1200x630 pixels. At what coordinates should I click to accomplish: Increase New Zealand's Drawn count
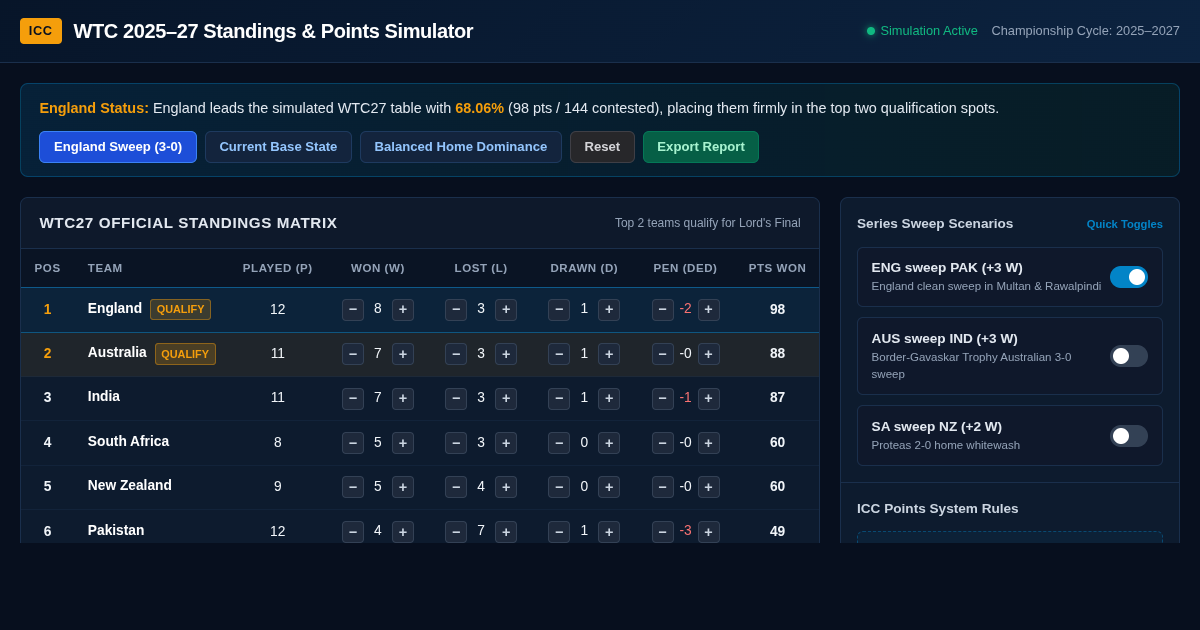(x=609, y=487)
